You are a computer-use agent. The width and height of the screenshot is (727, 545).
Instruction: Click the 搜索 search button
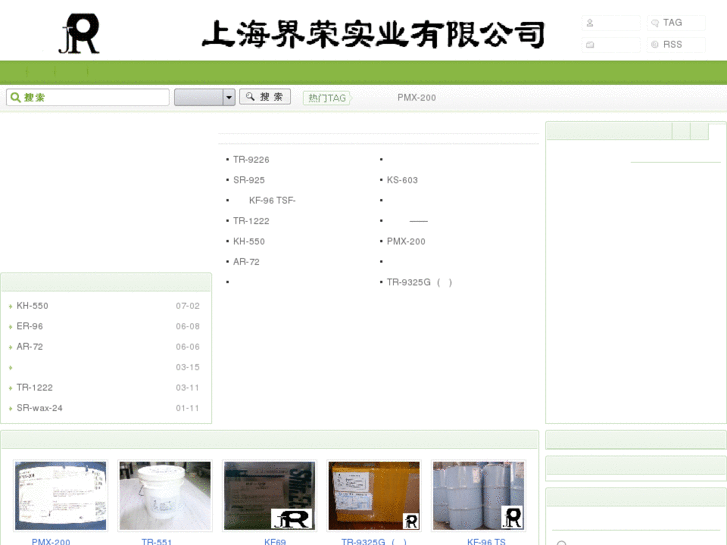pyautogui.click(x=265, y=96)
